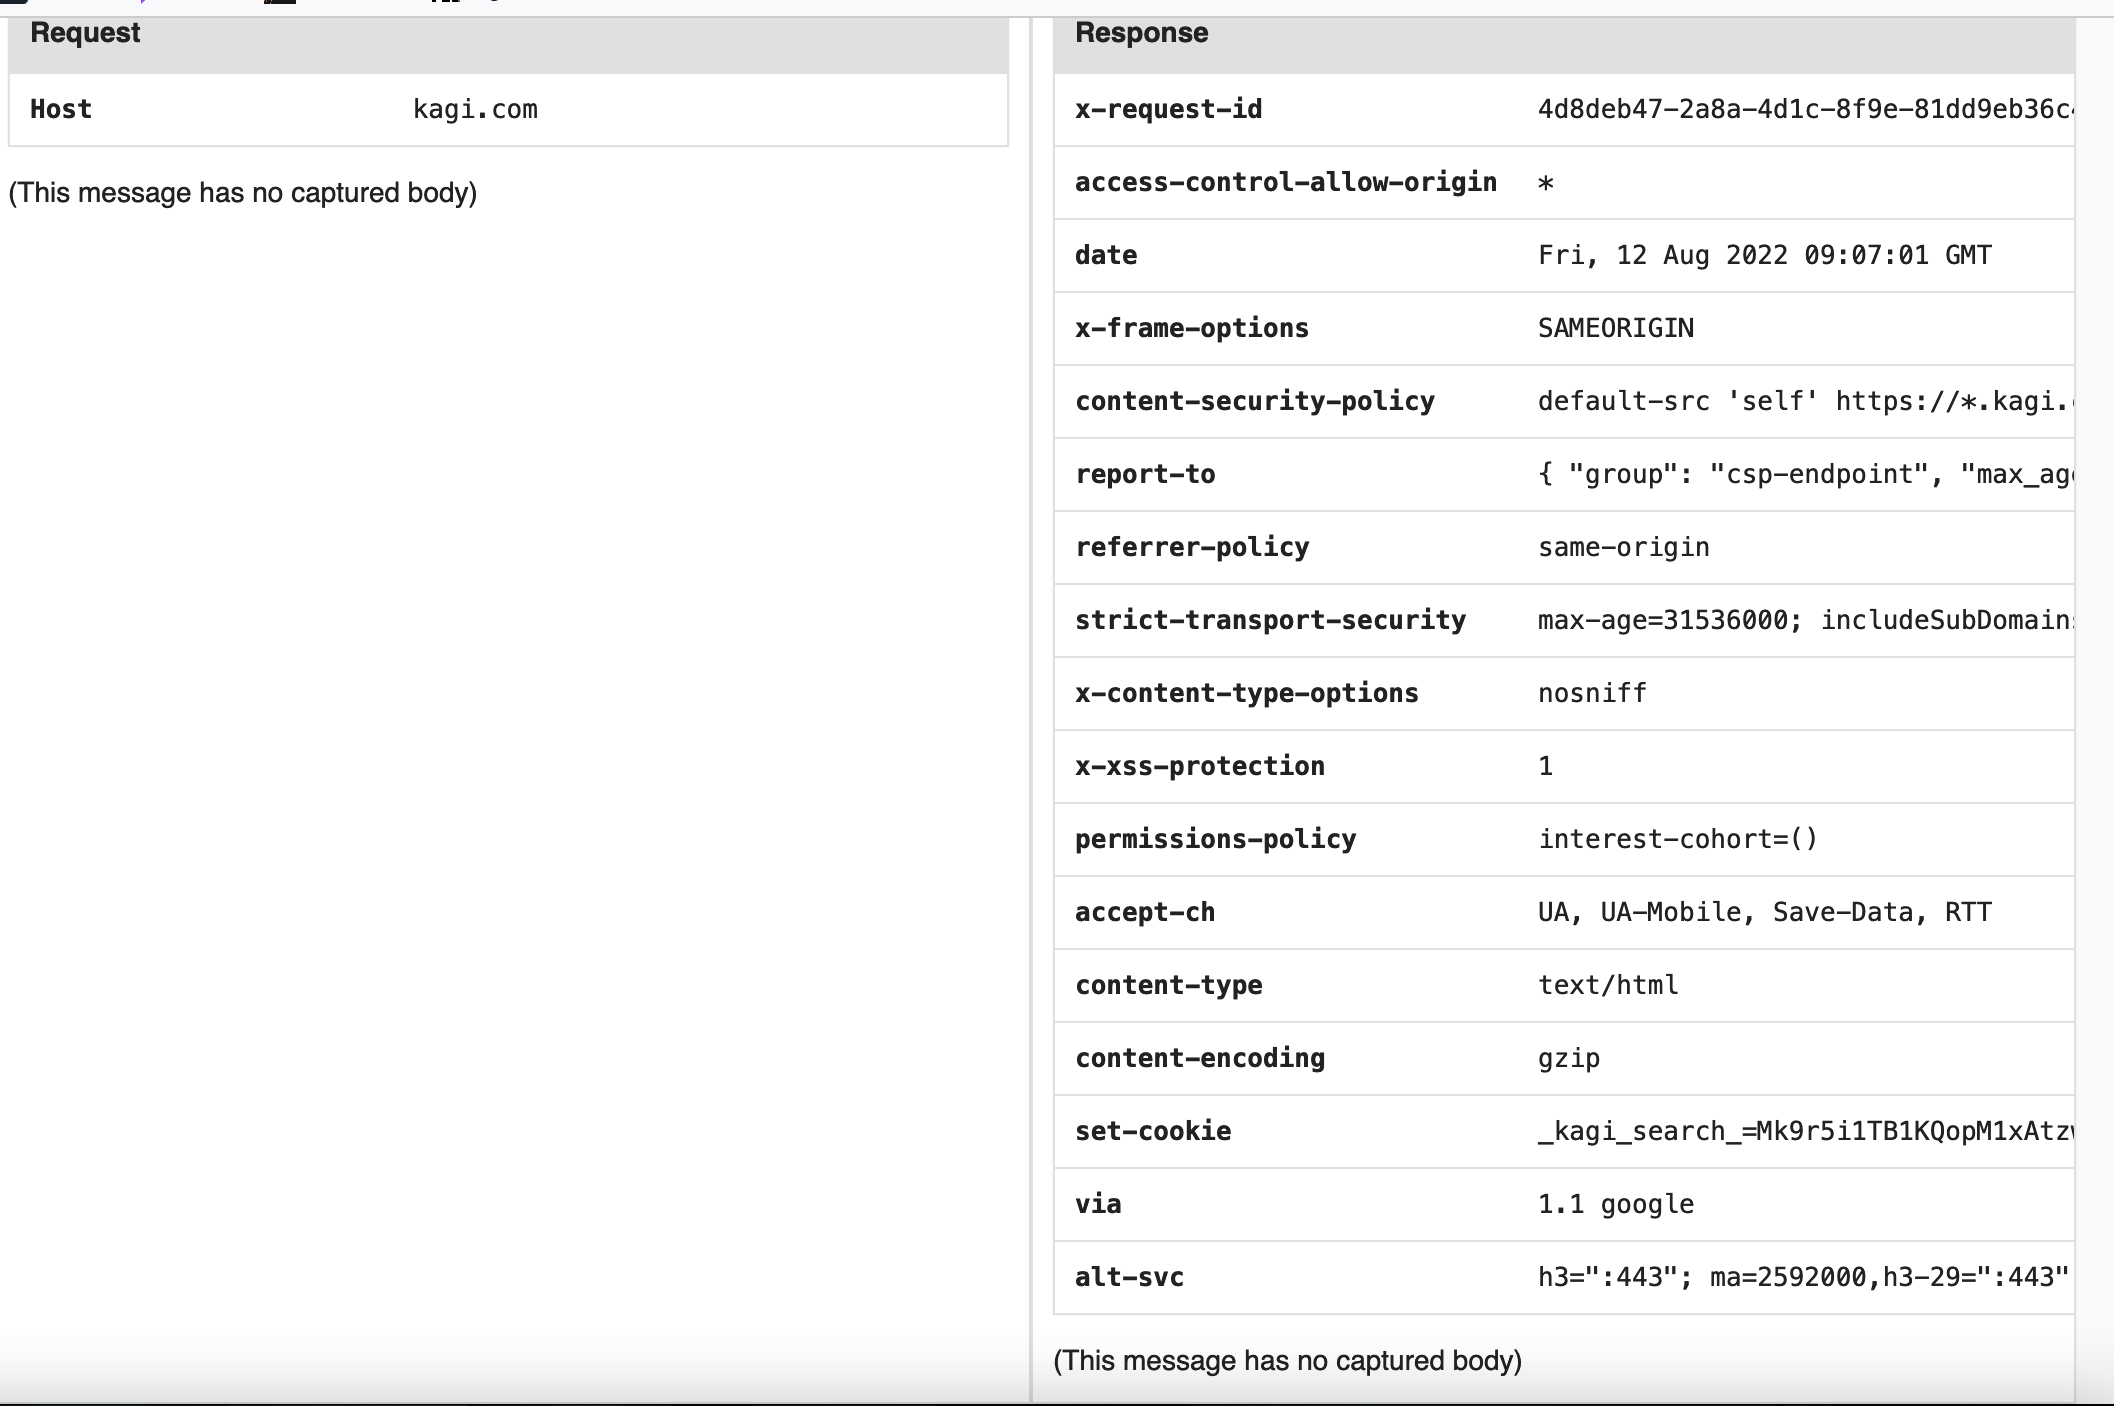Image resolution: width=2114 pixels, height=1406 pixels.
Task: Click the gzip content-encoding value
Action: pos(1569,1057)
